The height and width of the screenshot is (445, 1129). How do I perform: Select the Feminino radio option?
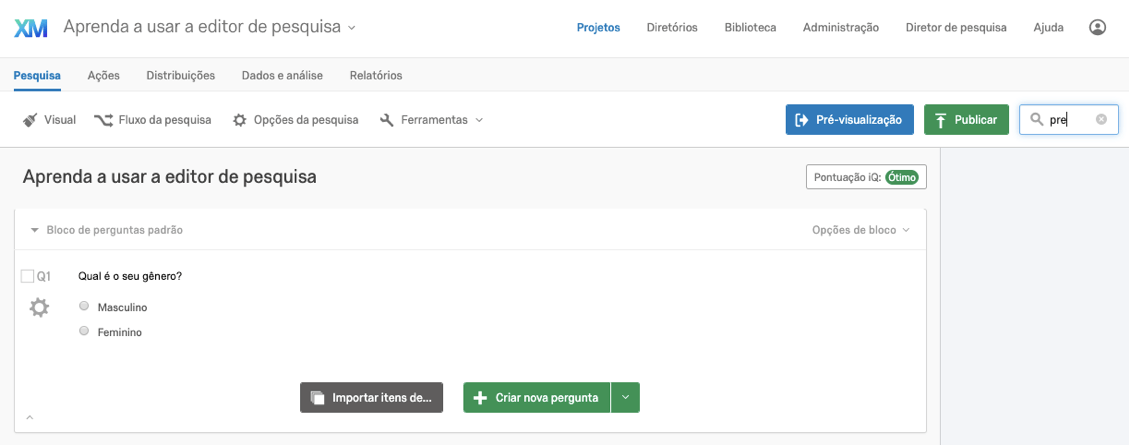pos(84,331)
